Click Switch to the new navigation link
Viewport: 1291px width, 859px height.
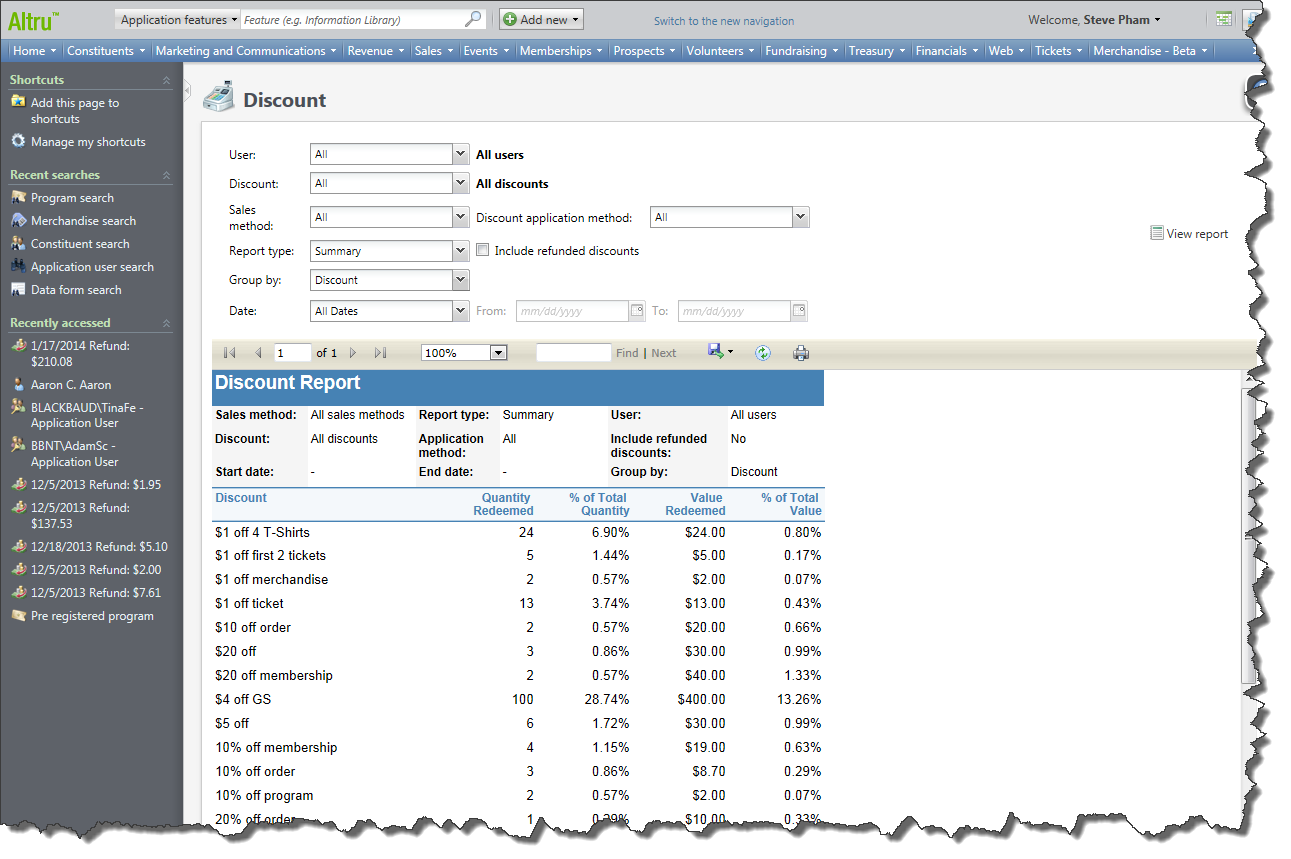724,21
